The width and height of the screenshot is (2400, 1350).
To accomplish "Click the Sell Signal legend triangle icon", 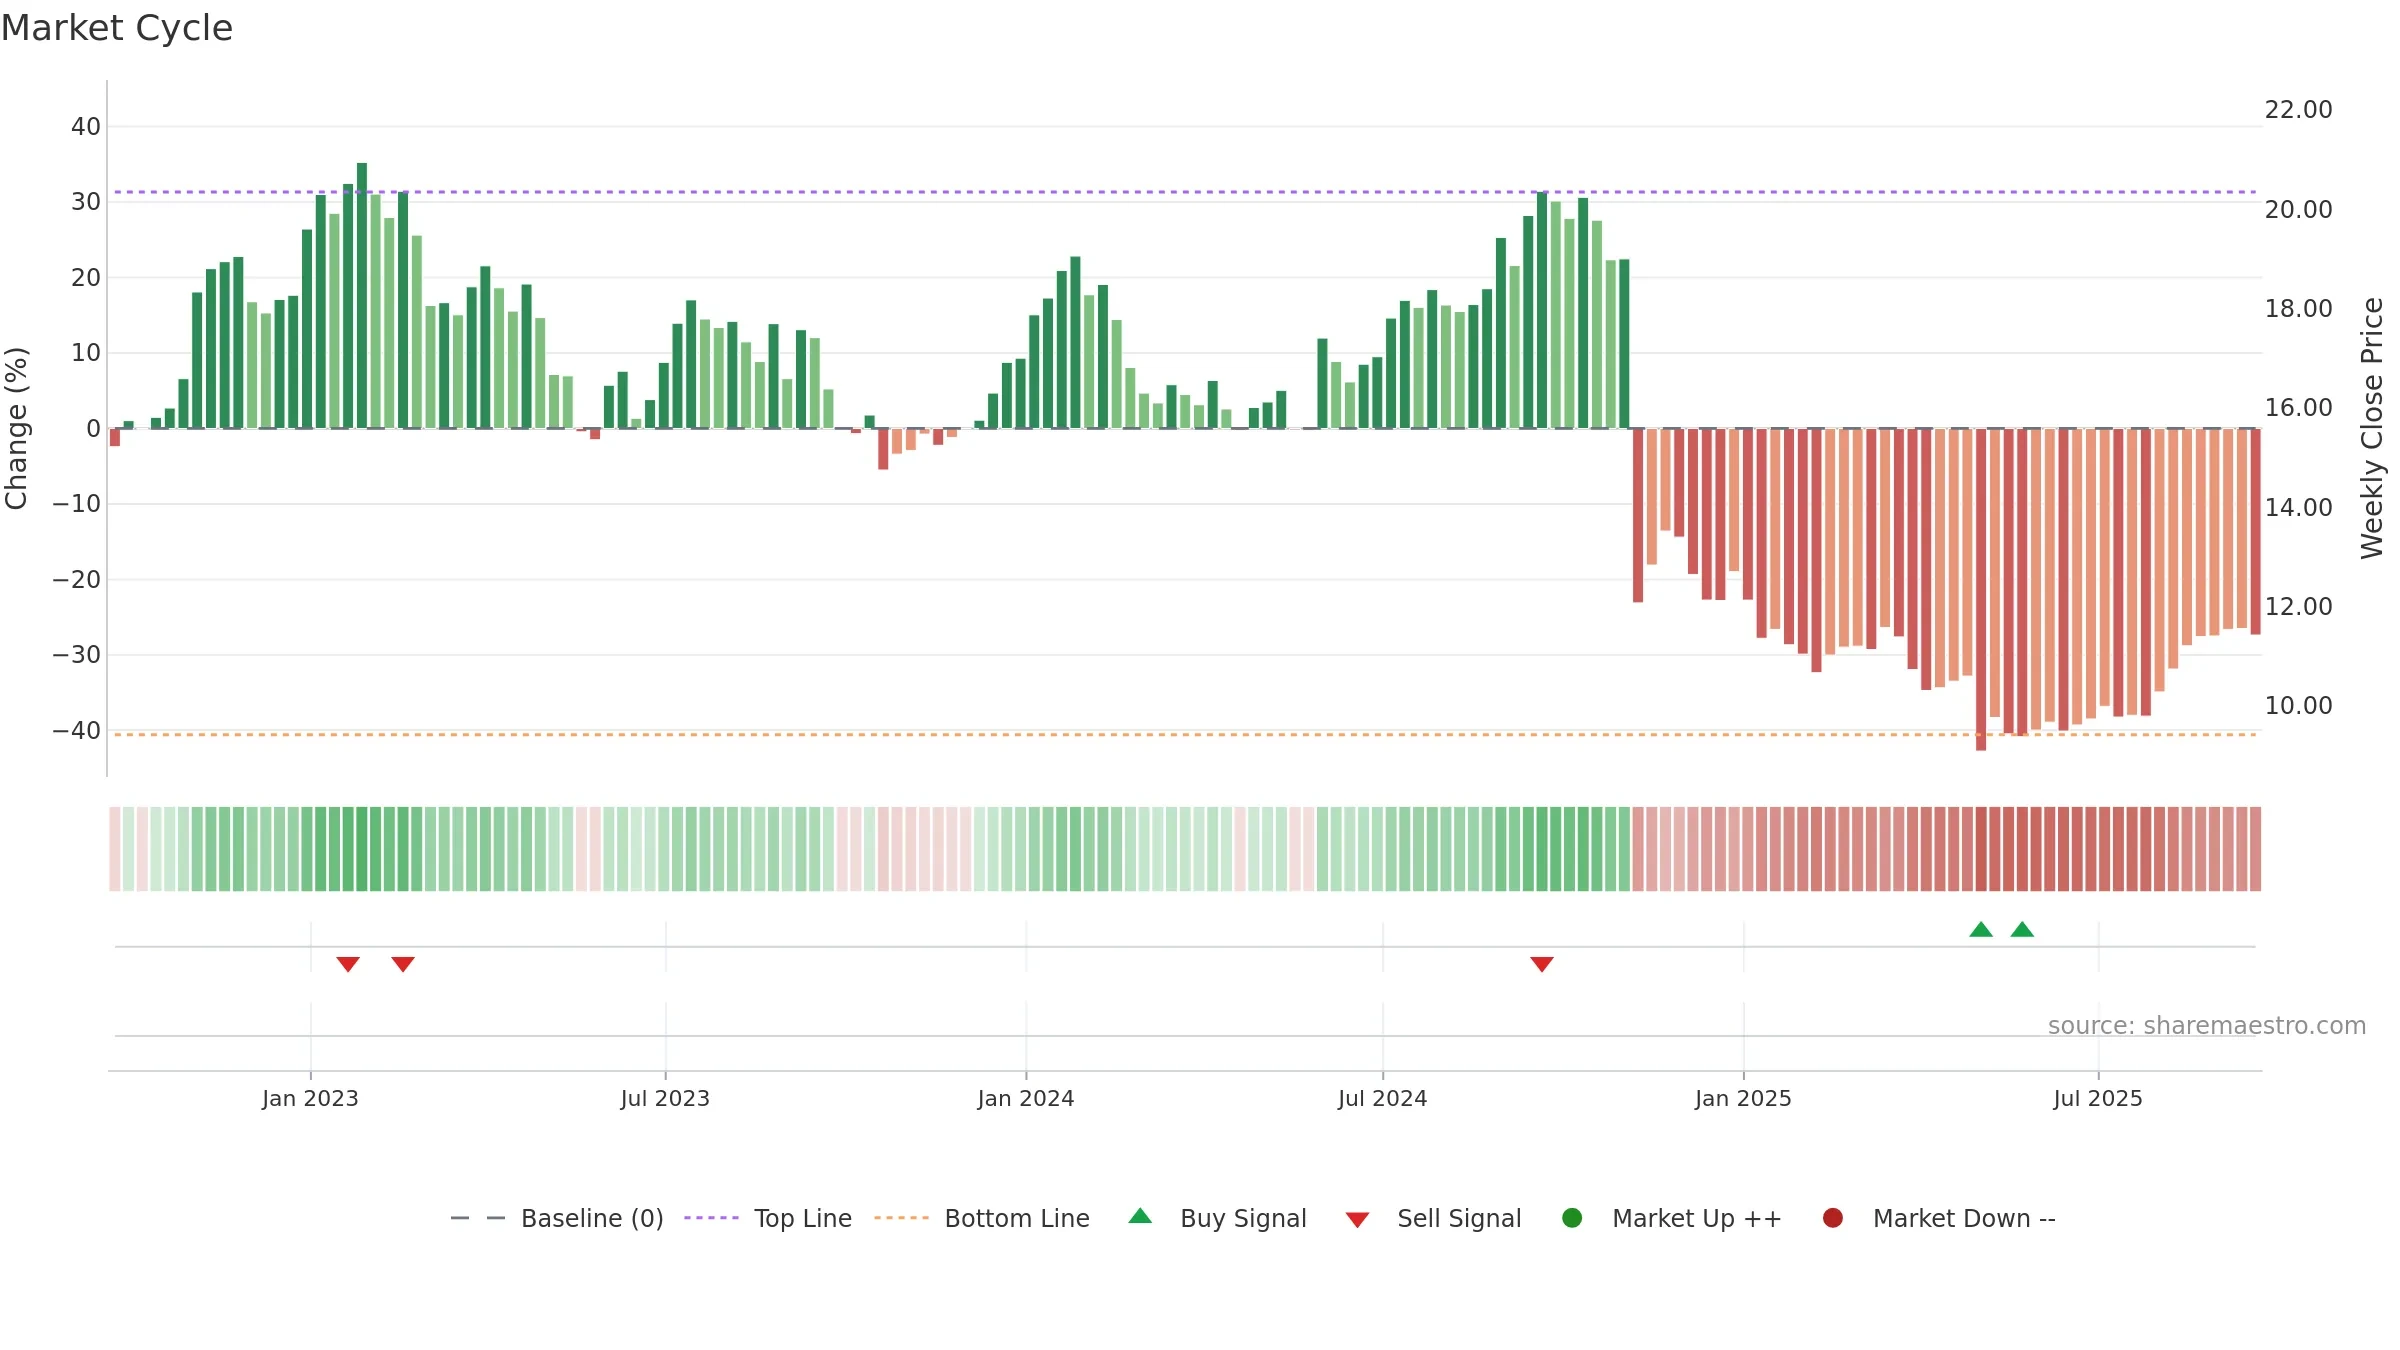I will click(x=1357, y=1220).
